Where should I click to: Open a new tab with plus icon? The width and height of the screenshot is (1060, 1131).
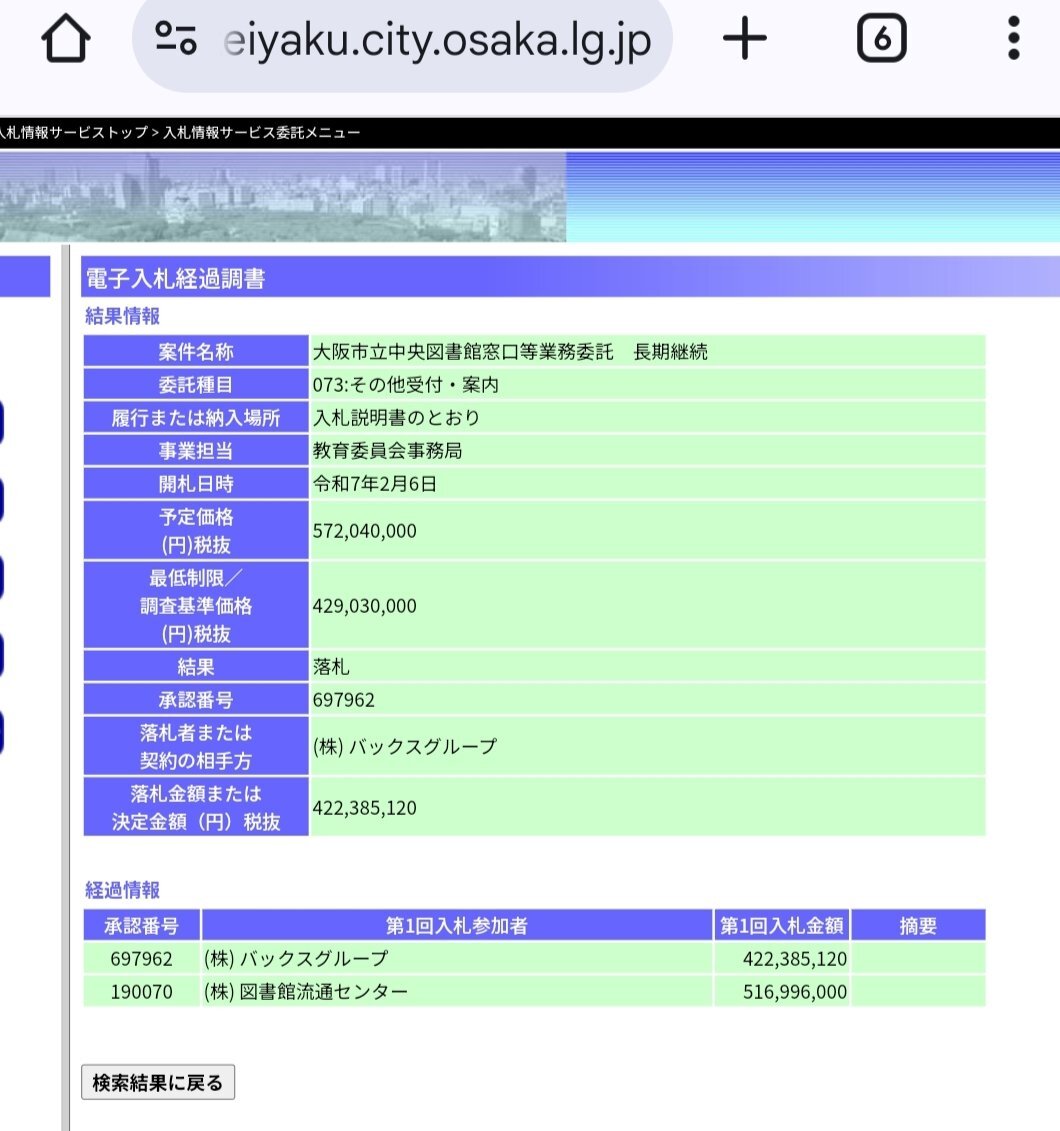pyautogui.click(x=744, y=38)
